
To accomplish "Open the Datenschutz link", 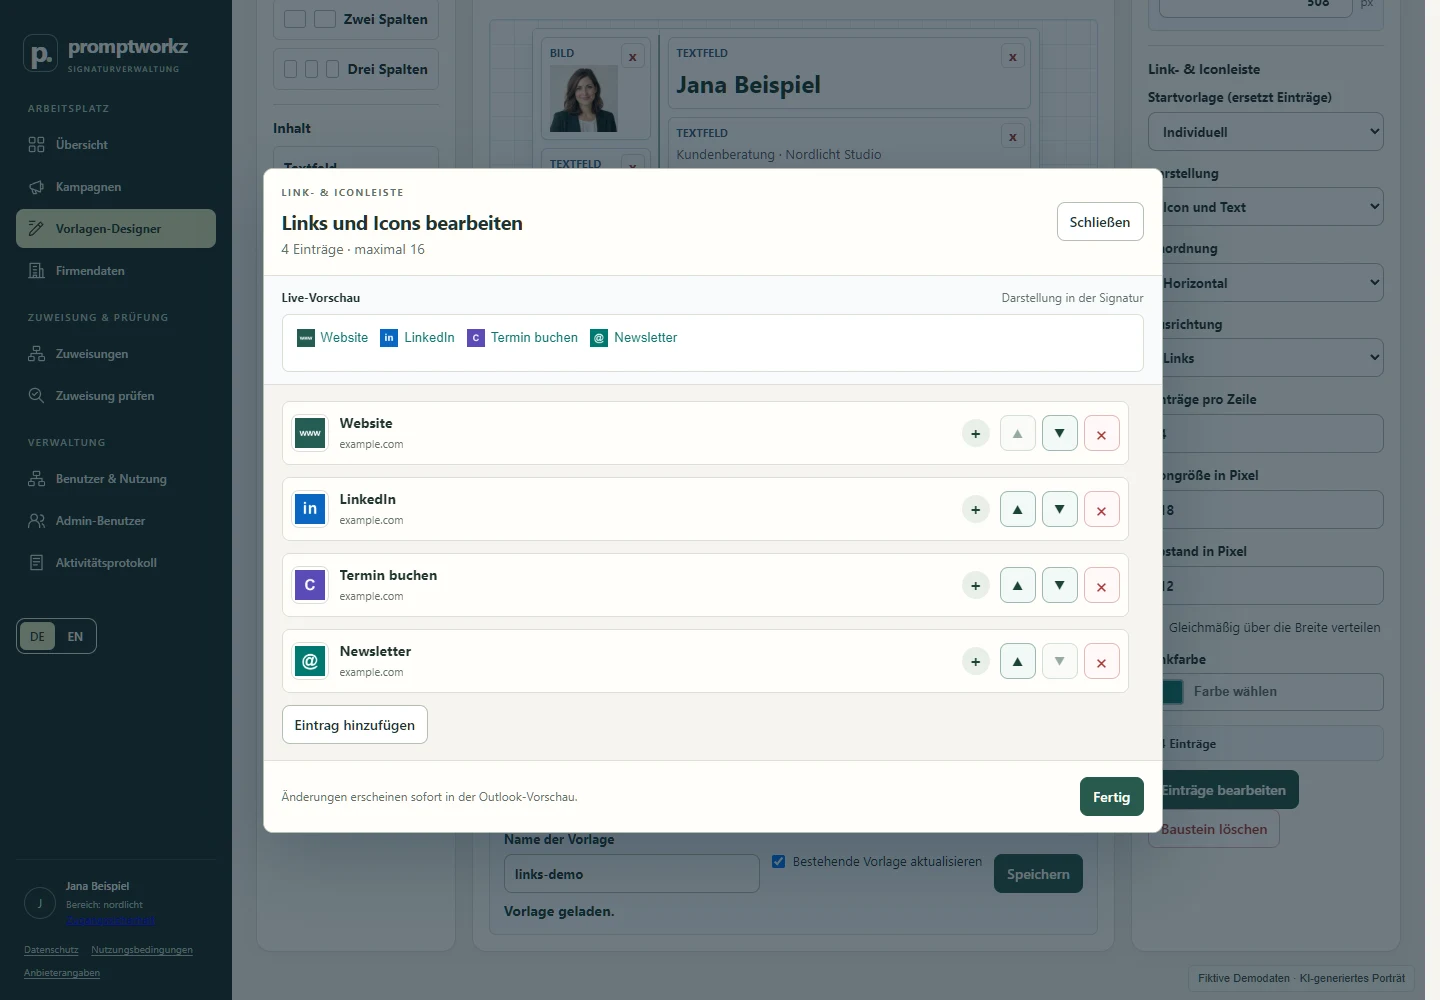I will [51, 950].
